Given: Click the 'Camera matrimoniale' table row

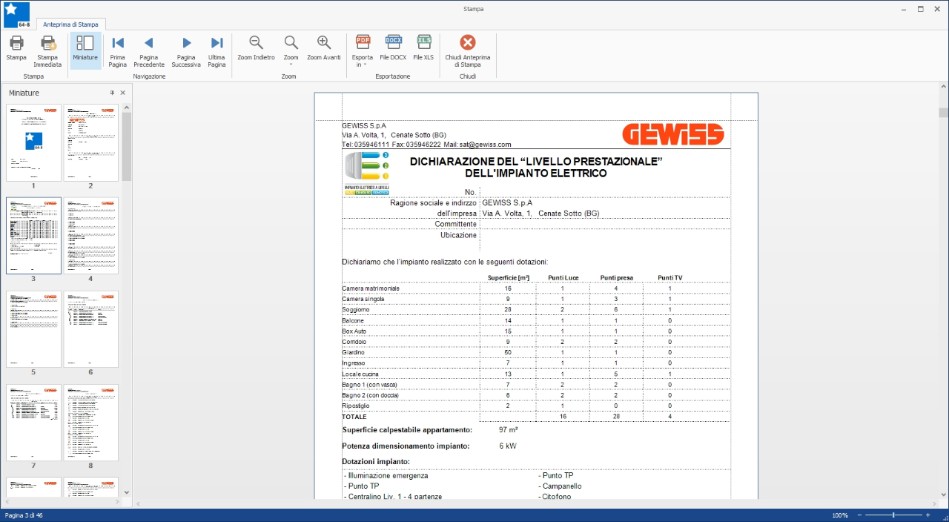Looking at the screenshot, I should [x=536, y=288].
